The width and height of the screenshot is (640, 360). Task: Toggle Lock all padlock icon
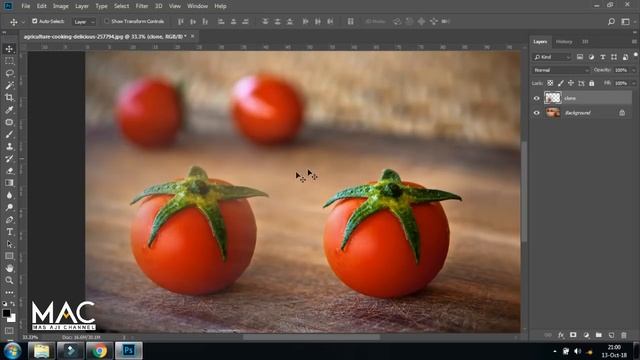tap(591, 83)
